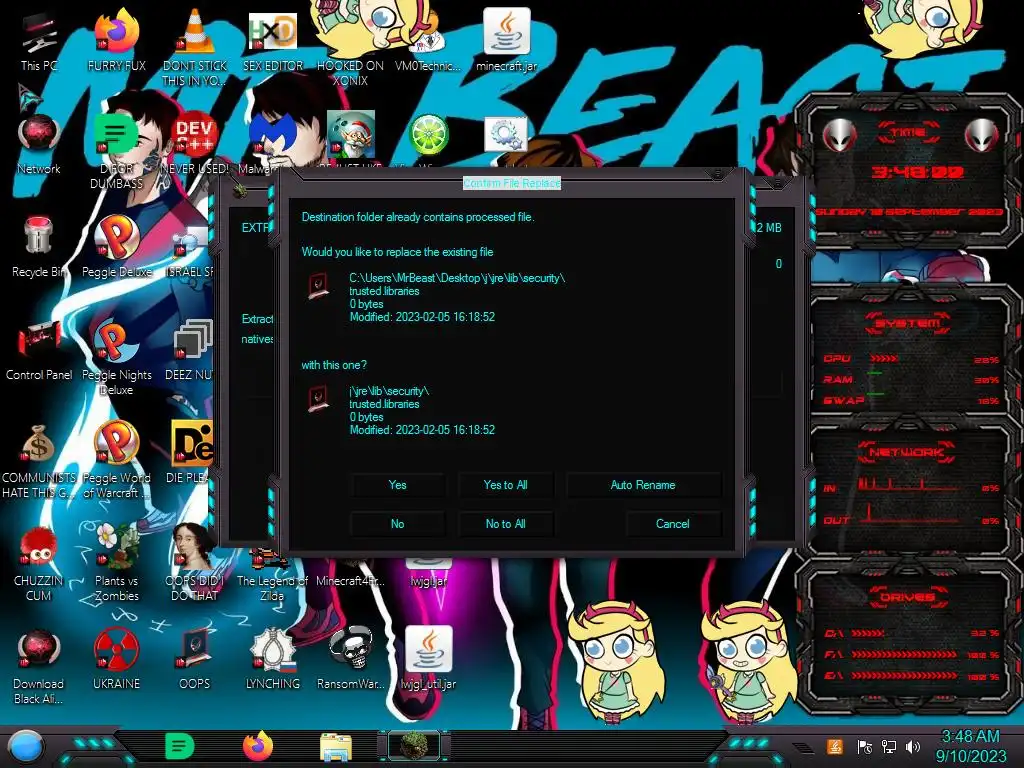The width and height of the screenshot is (1024, 768).
Task: Open VLC cone icon DONT STICK
Action: tap(195, 47)
